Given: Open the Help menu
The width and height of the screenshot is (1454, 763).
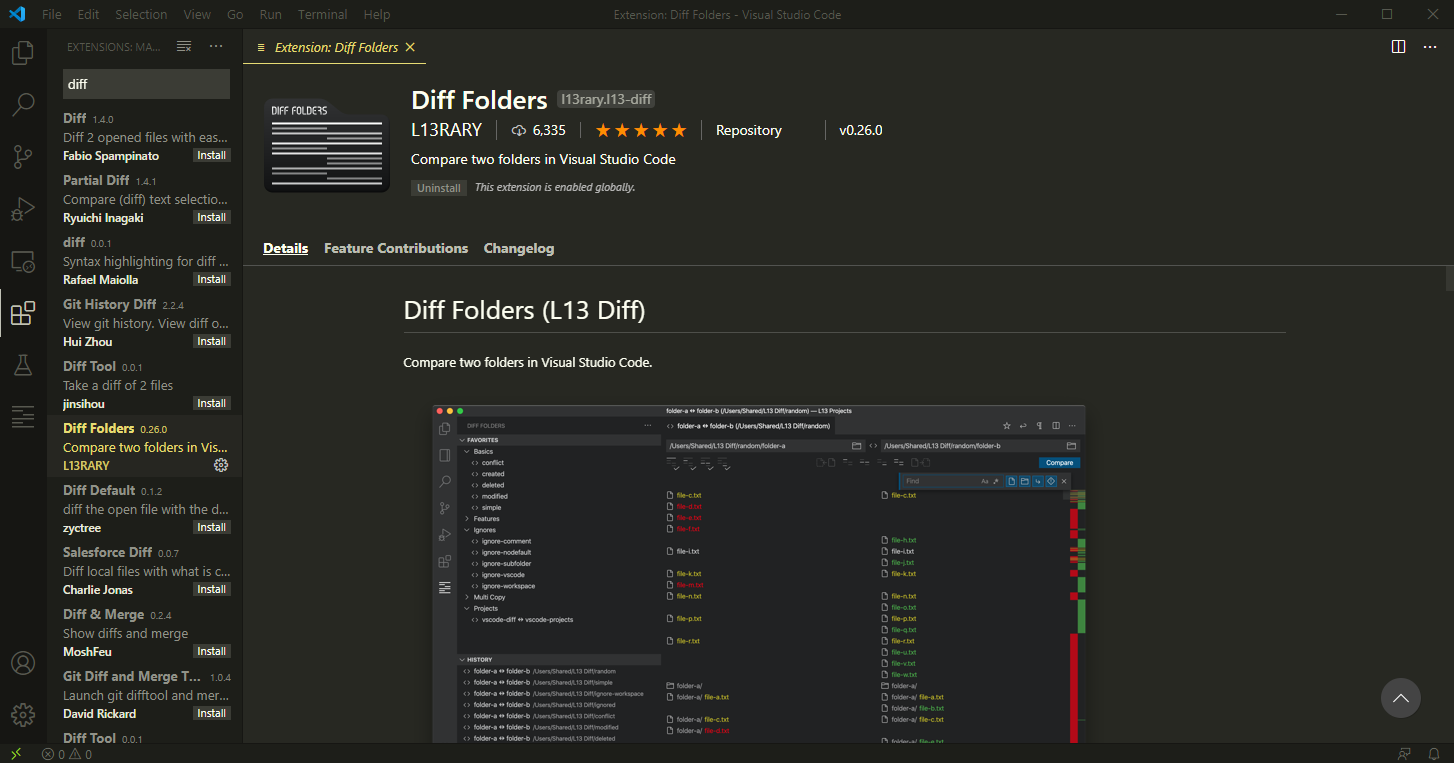Looking at the screenshot, I should (377, 15).
